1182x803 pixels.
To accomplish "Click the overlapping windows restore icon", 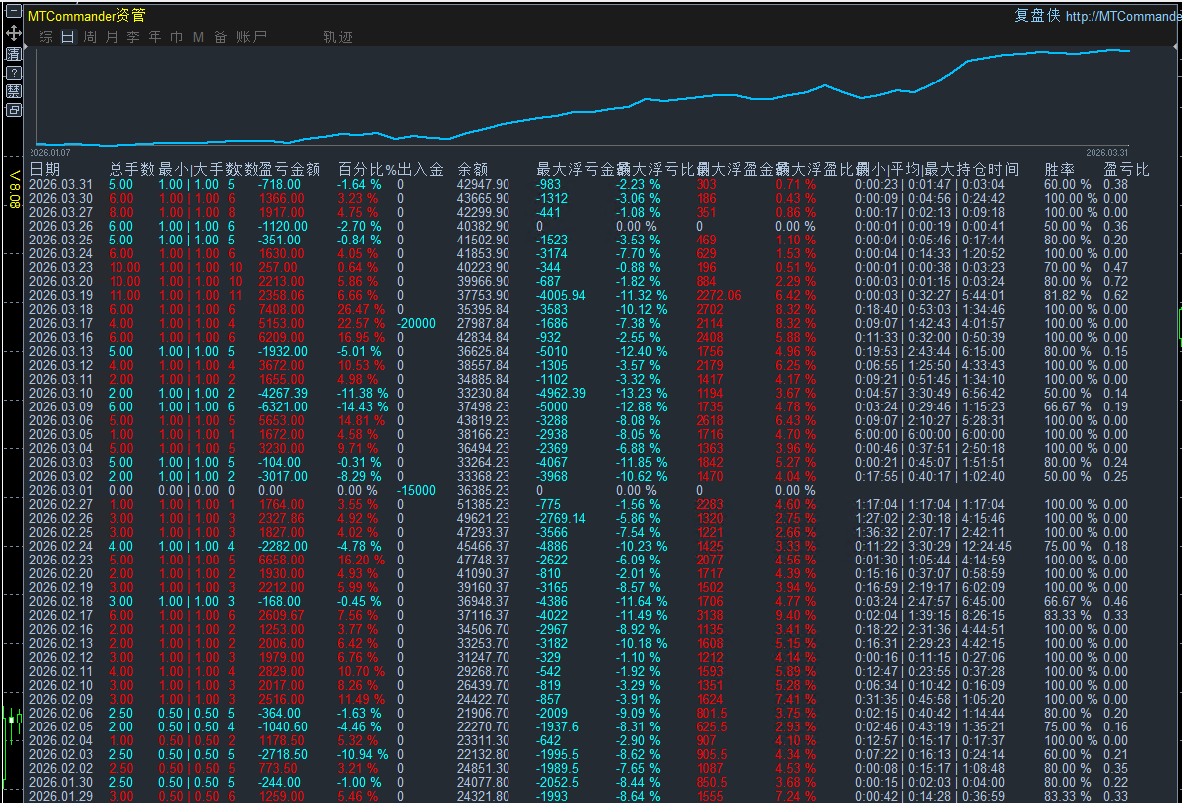I will [x=13, y=110].
